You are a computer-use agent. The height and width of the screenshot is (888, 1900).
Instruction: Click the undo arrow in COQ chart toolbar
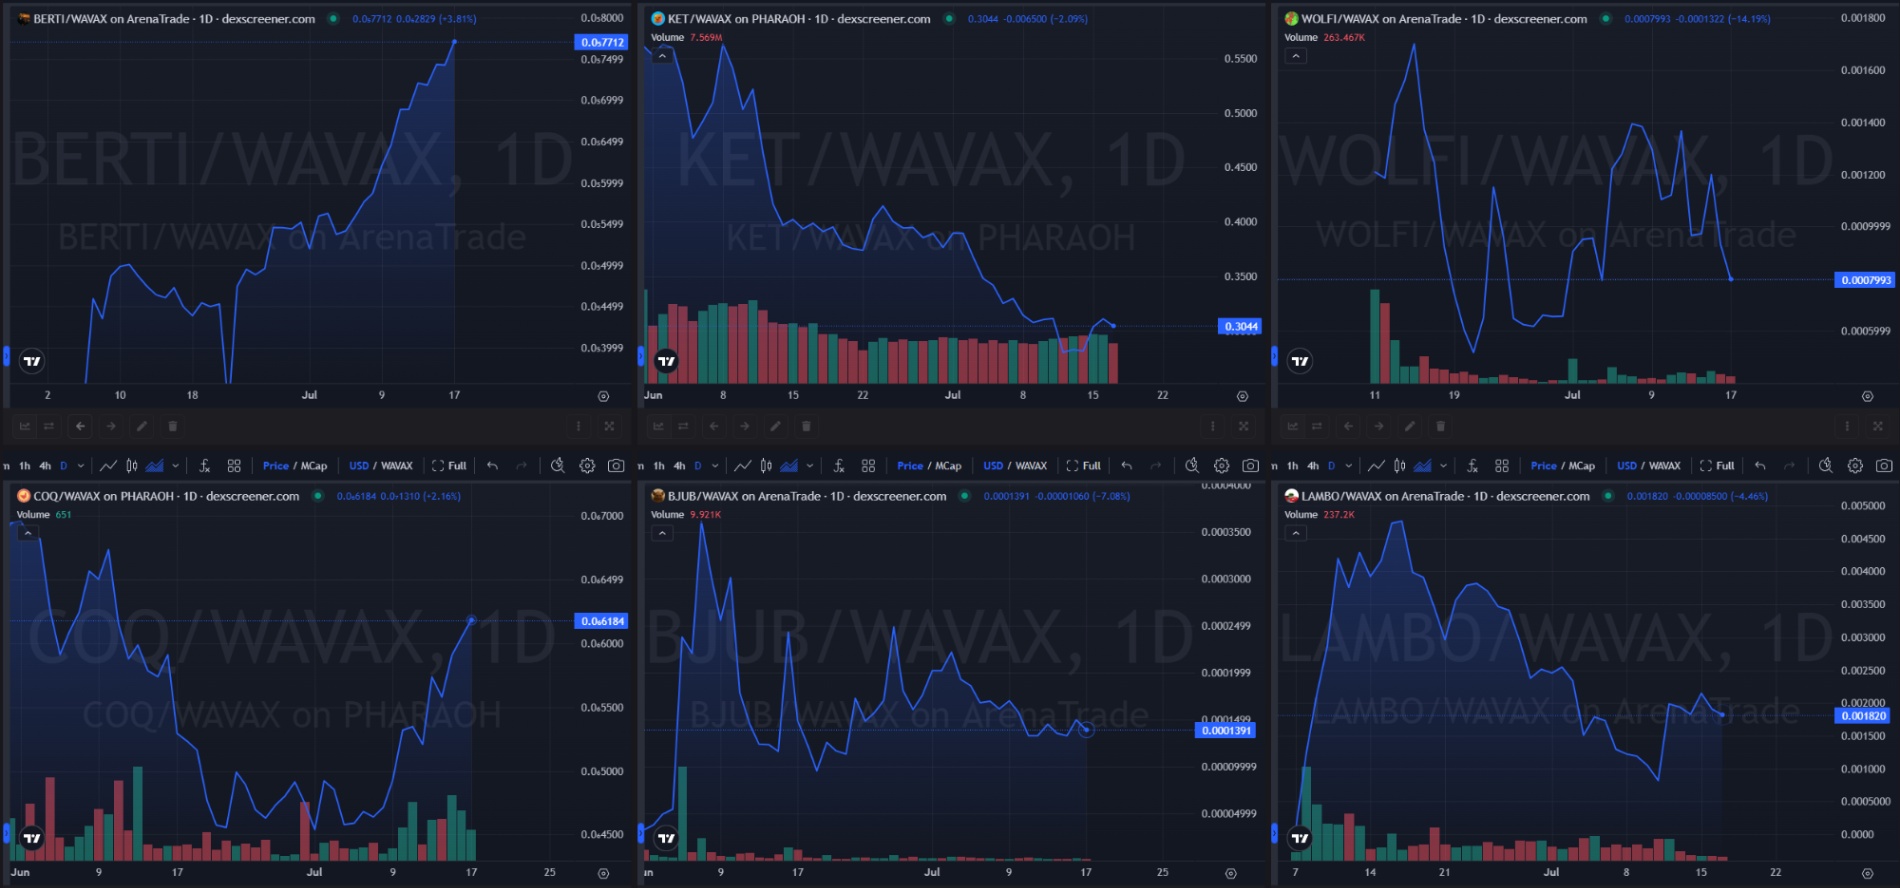click(x=492, y=466)
